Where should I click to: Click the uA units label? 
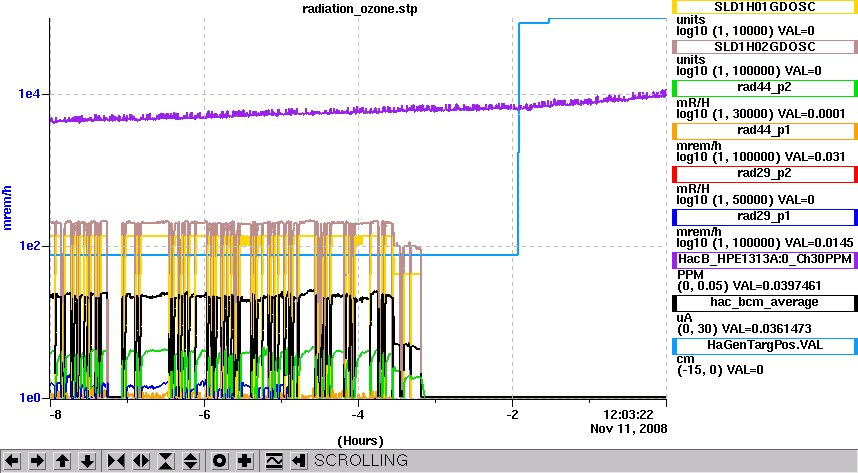[685, 318]
